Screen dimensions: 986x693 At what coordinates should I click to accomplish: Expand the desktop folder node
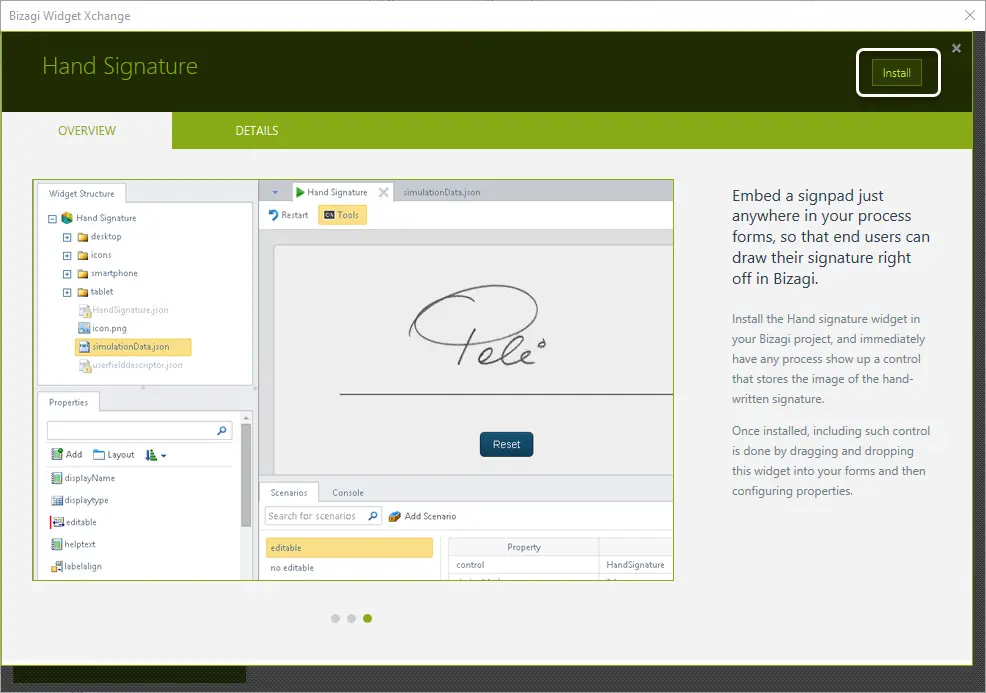pos(67,237)
